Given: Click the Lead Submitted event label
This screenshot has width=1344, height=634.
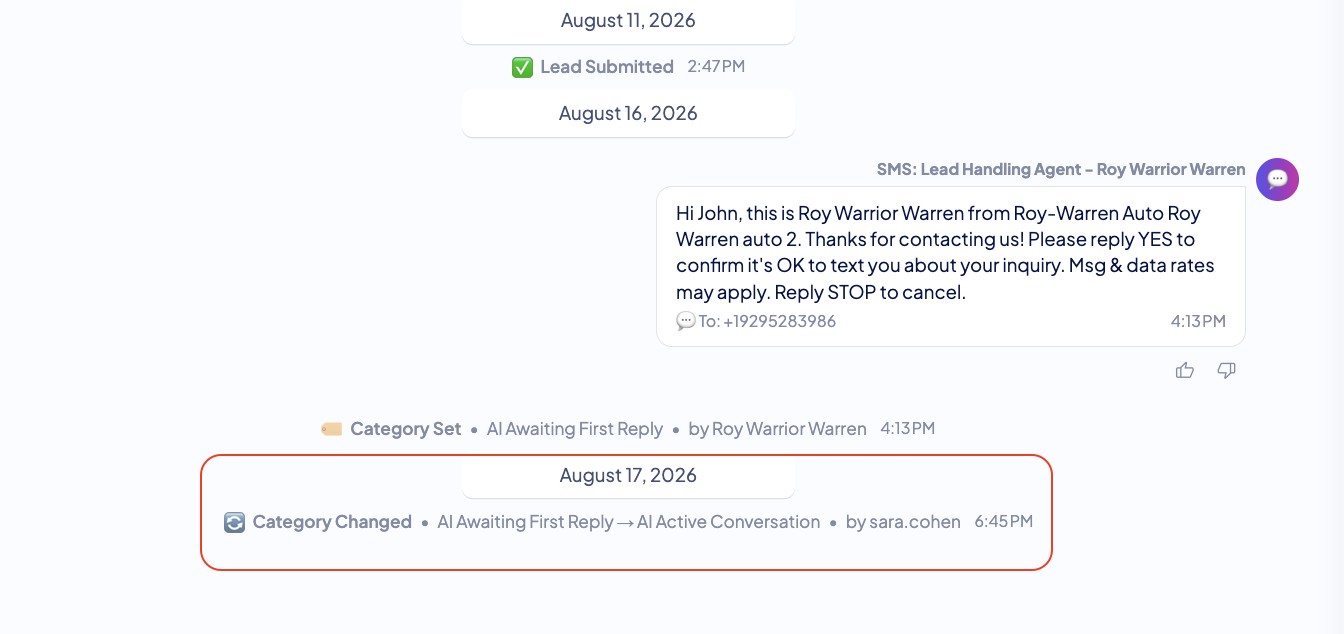Looking at the screenshot, I should [607, 67].
